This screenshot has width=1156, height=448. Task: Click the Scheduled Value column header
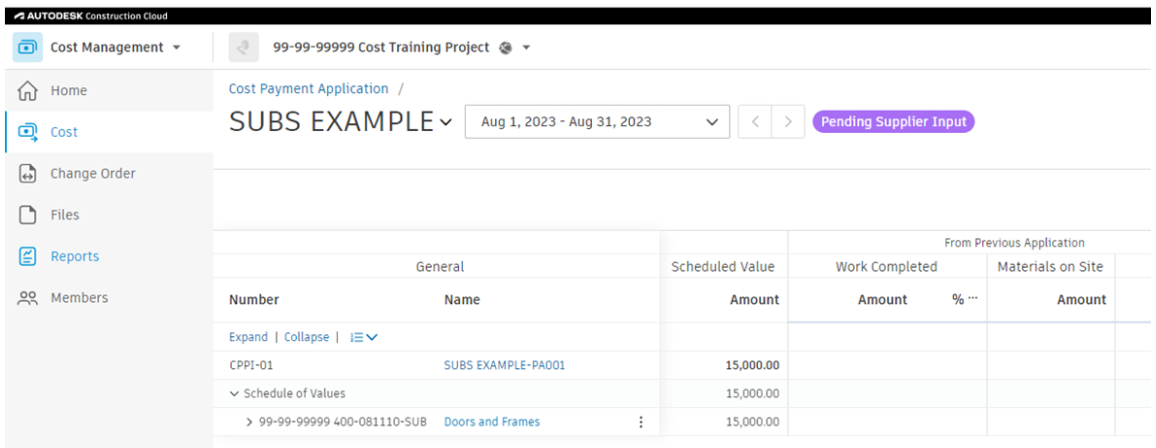(x=723, y=267)
